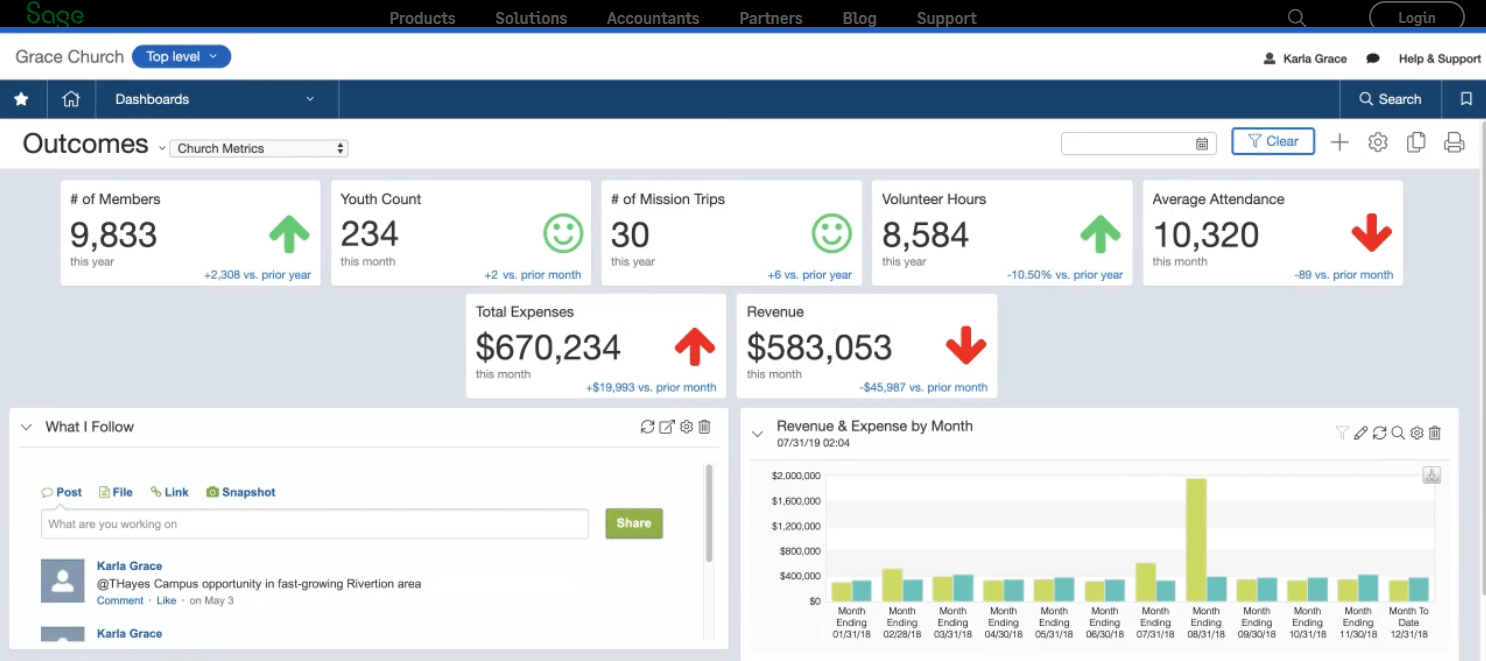The height and width of the screenshot is (661, 1486).
Task: Open dashboard settings gear icon
Action: 1378,142
